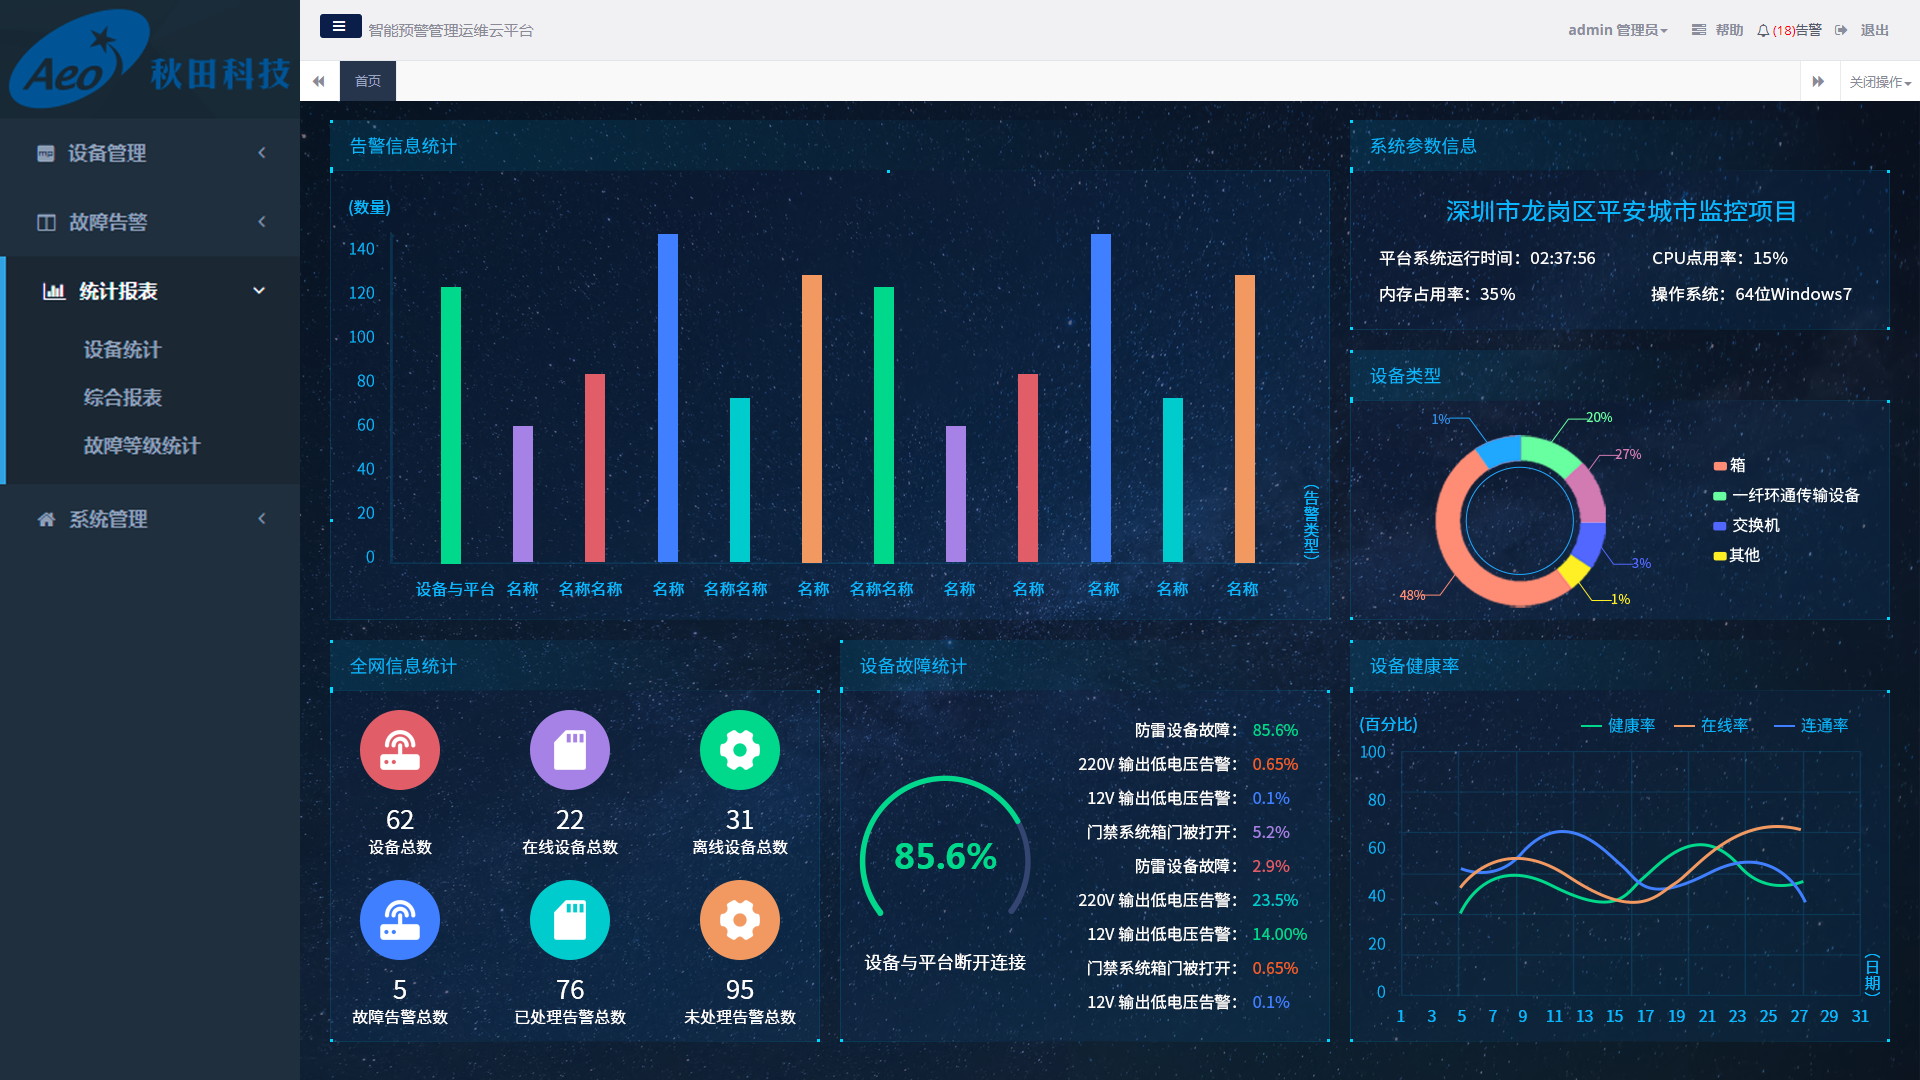This screenshot has width=1920, height=1080.
Task: Click the orange 未处理告警总数 gear icon
Action: coord(740,920)
